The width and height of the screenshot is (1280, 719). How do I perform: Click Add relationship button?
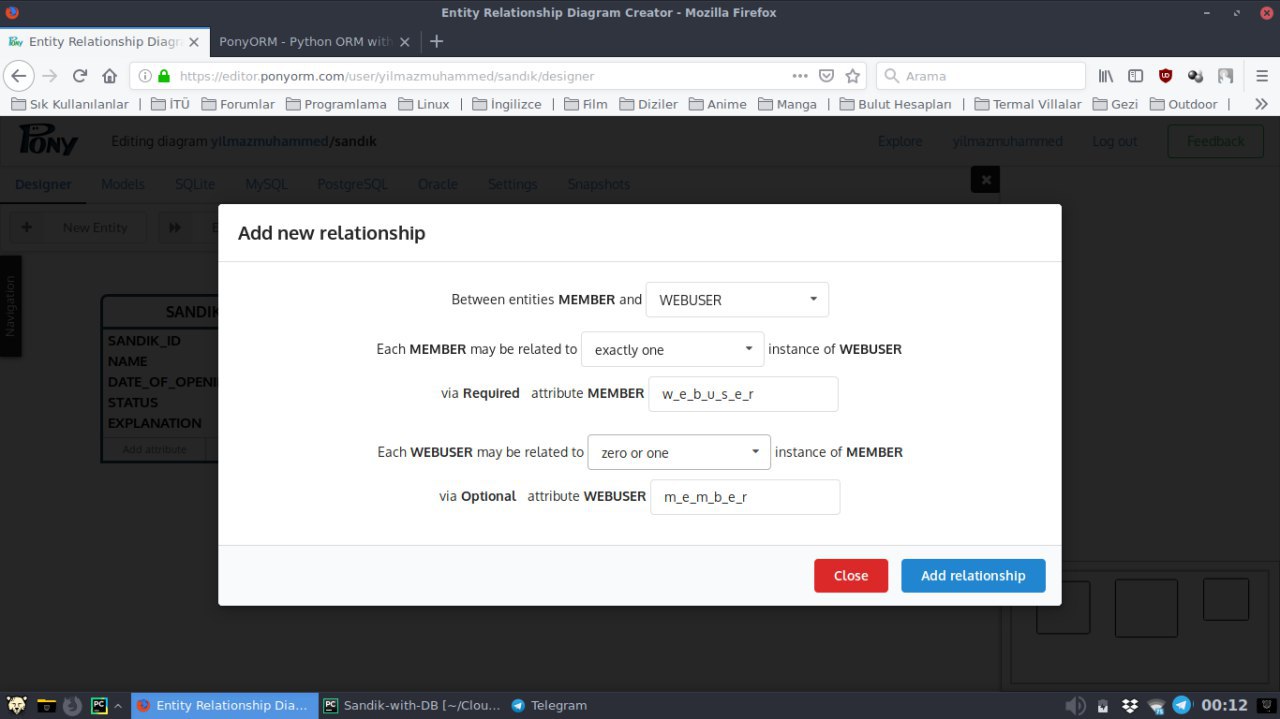coord(973,575)
